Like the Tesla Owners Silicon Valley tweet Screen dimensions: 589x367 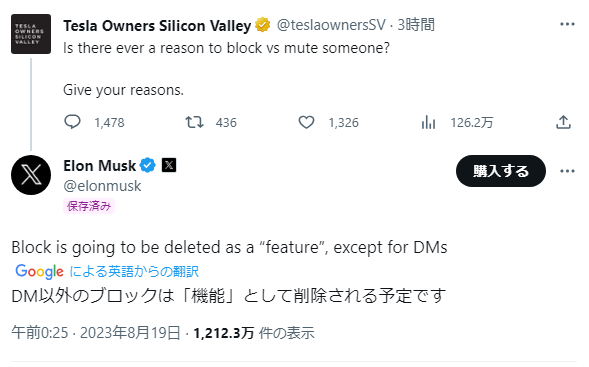coord(306,122)
